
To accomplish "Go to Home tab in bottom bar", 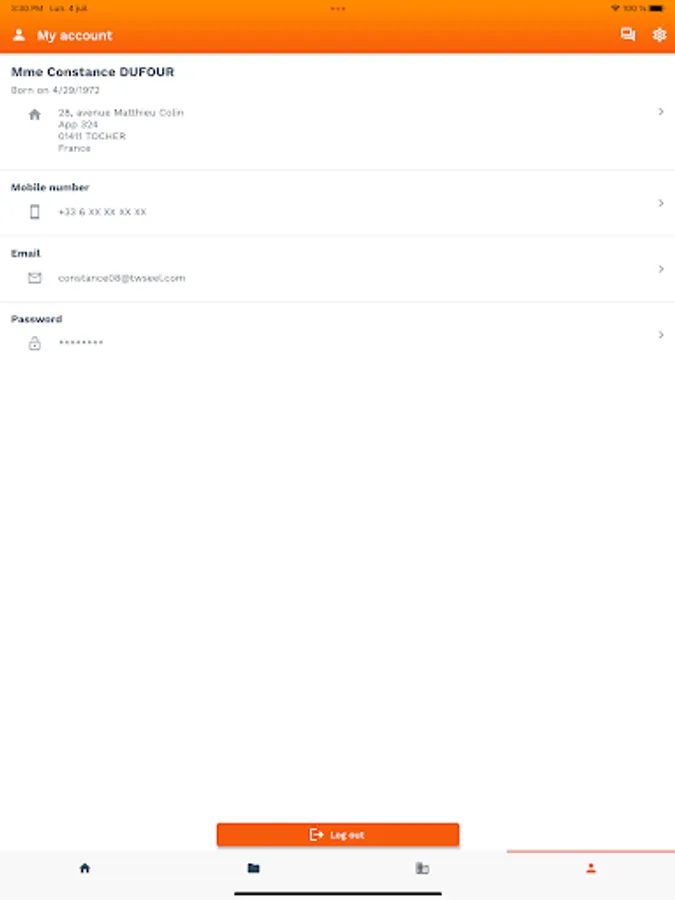I will (85, 868).
